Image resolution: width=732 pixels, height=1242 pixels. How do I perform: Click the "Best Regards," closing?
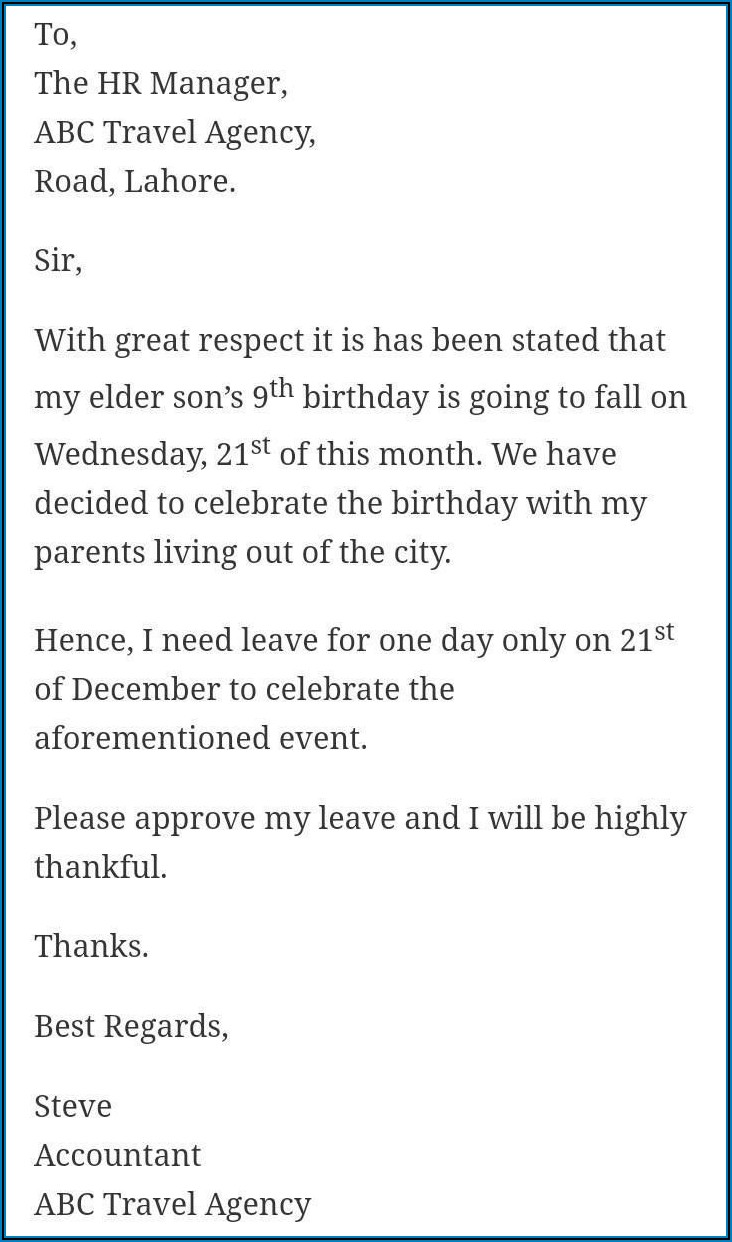coord(131,1026)
